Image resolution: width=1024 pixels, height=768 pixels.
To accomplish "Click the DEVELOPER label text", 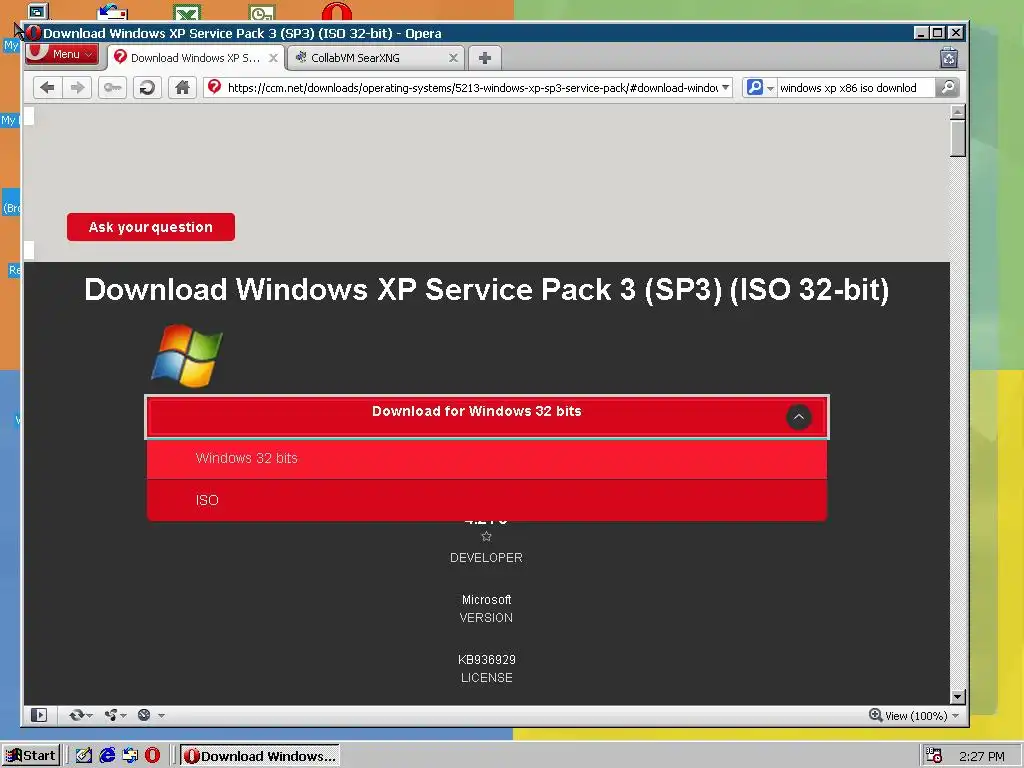I will tap(487, 558).
